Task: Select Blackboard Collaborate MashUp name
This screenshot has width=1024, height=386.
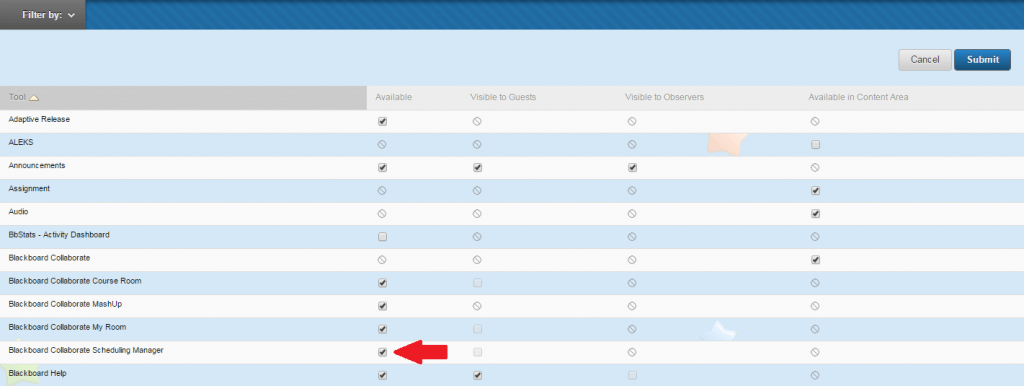Action: 65,304
